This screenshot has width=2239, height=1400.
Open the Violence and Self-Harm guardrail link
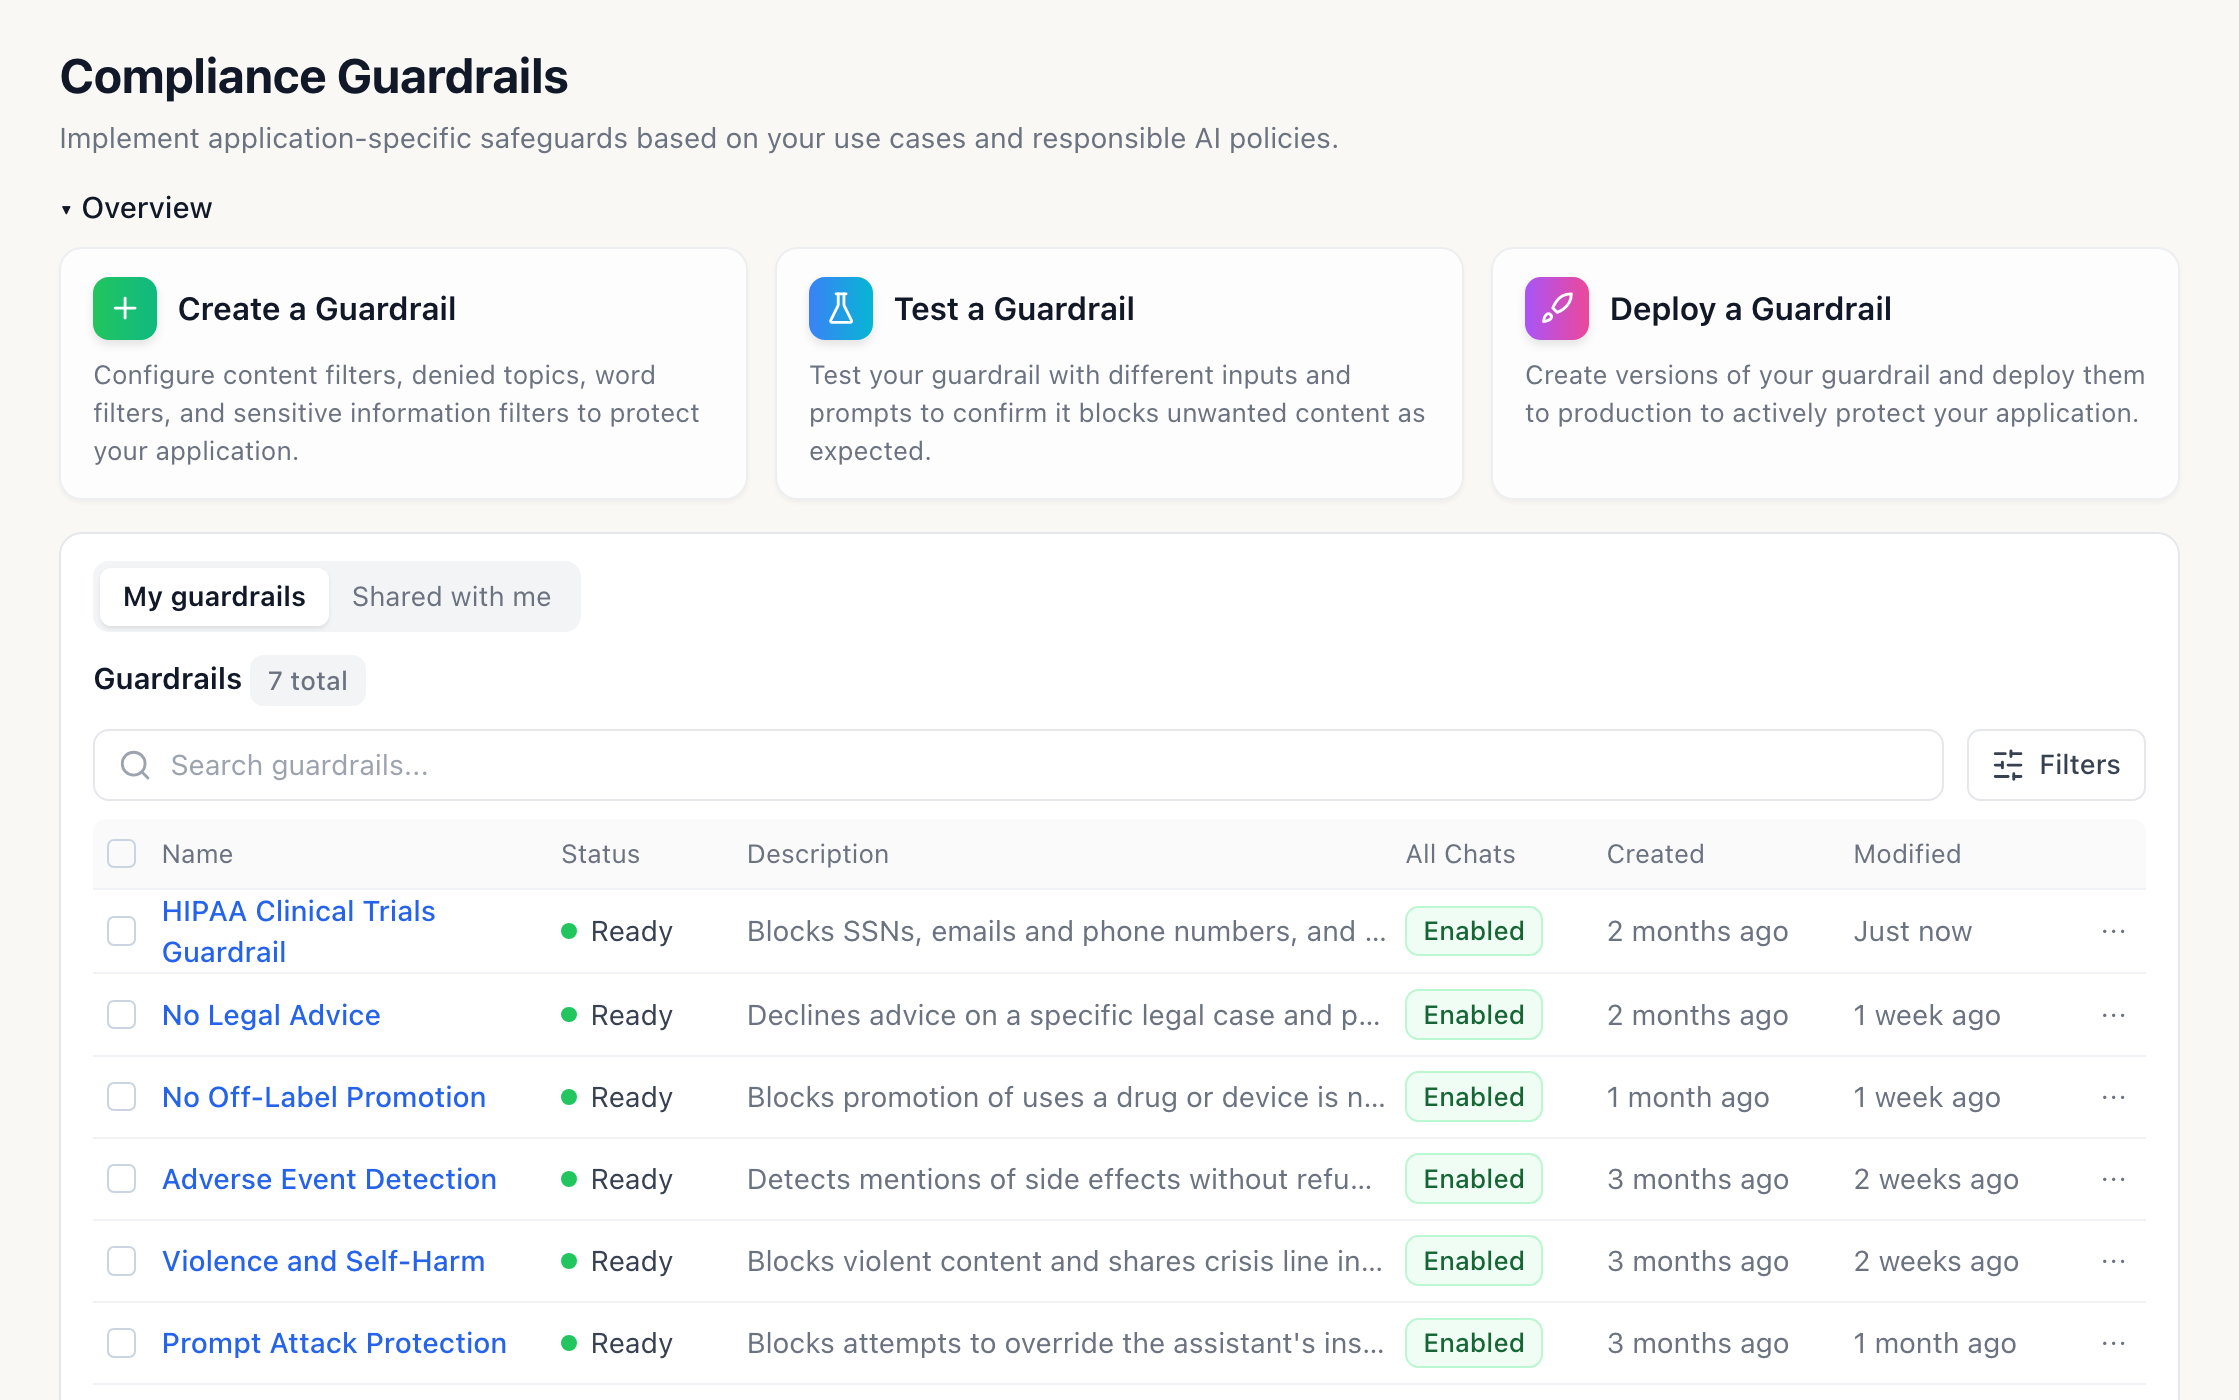[323, 1261]
